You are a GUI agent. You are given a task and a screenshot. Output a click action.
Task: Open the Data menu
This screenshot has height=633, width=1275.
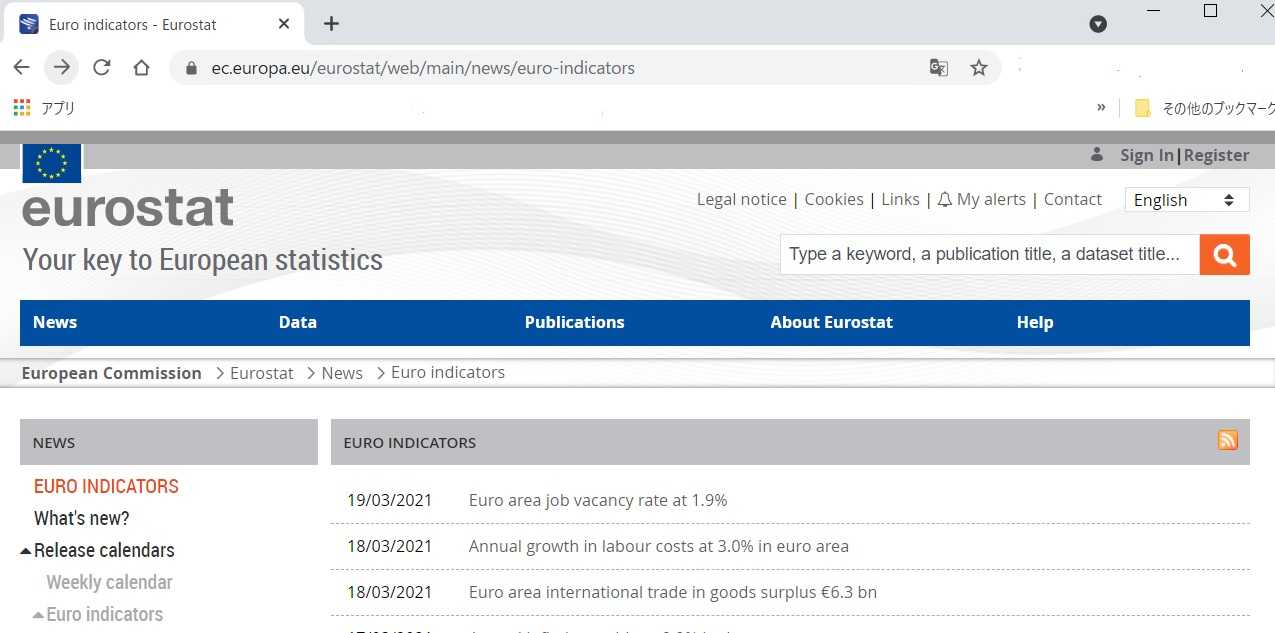pos(297,322)
